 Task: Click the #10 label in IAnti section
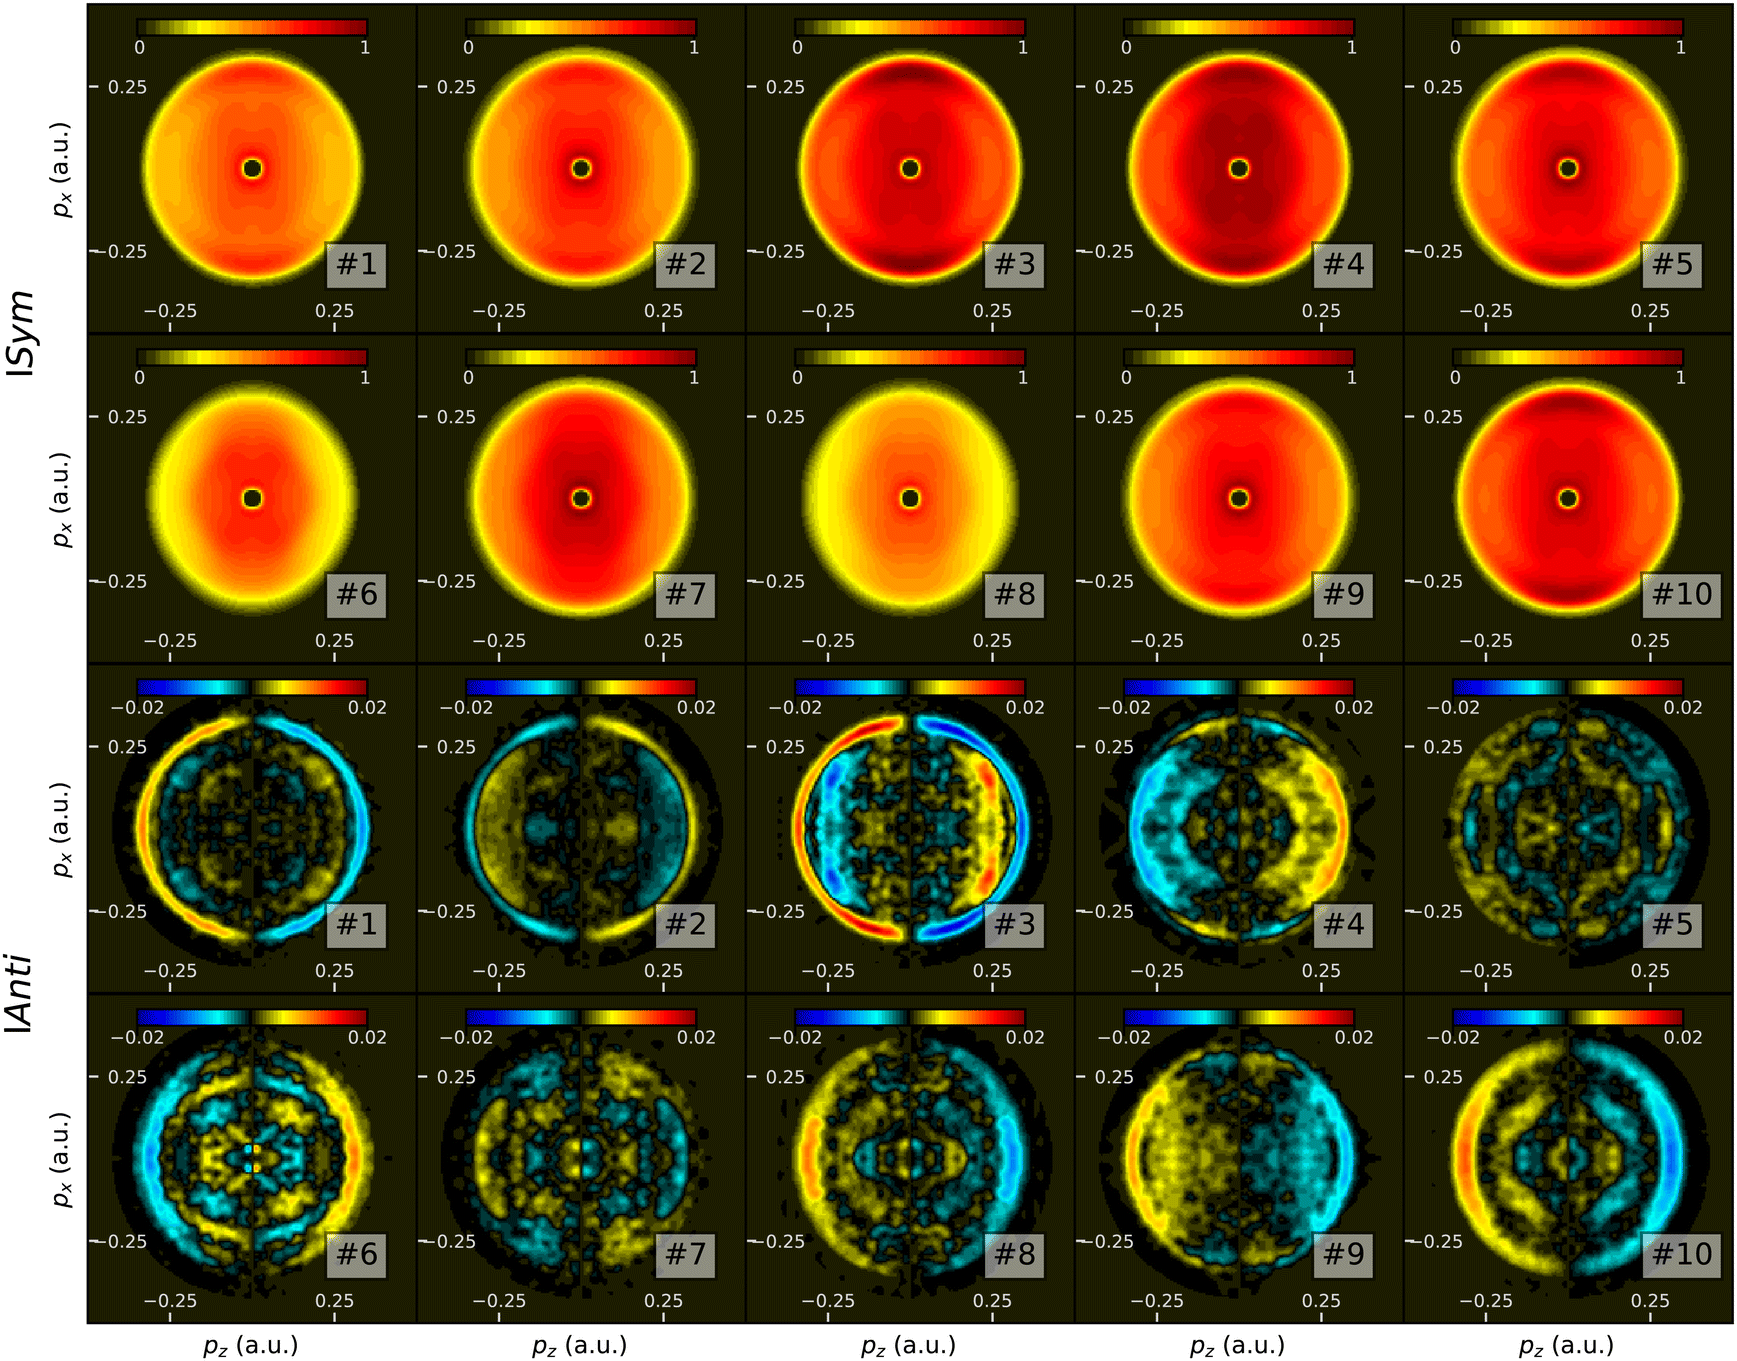[x=1681, y=1254]
